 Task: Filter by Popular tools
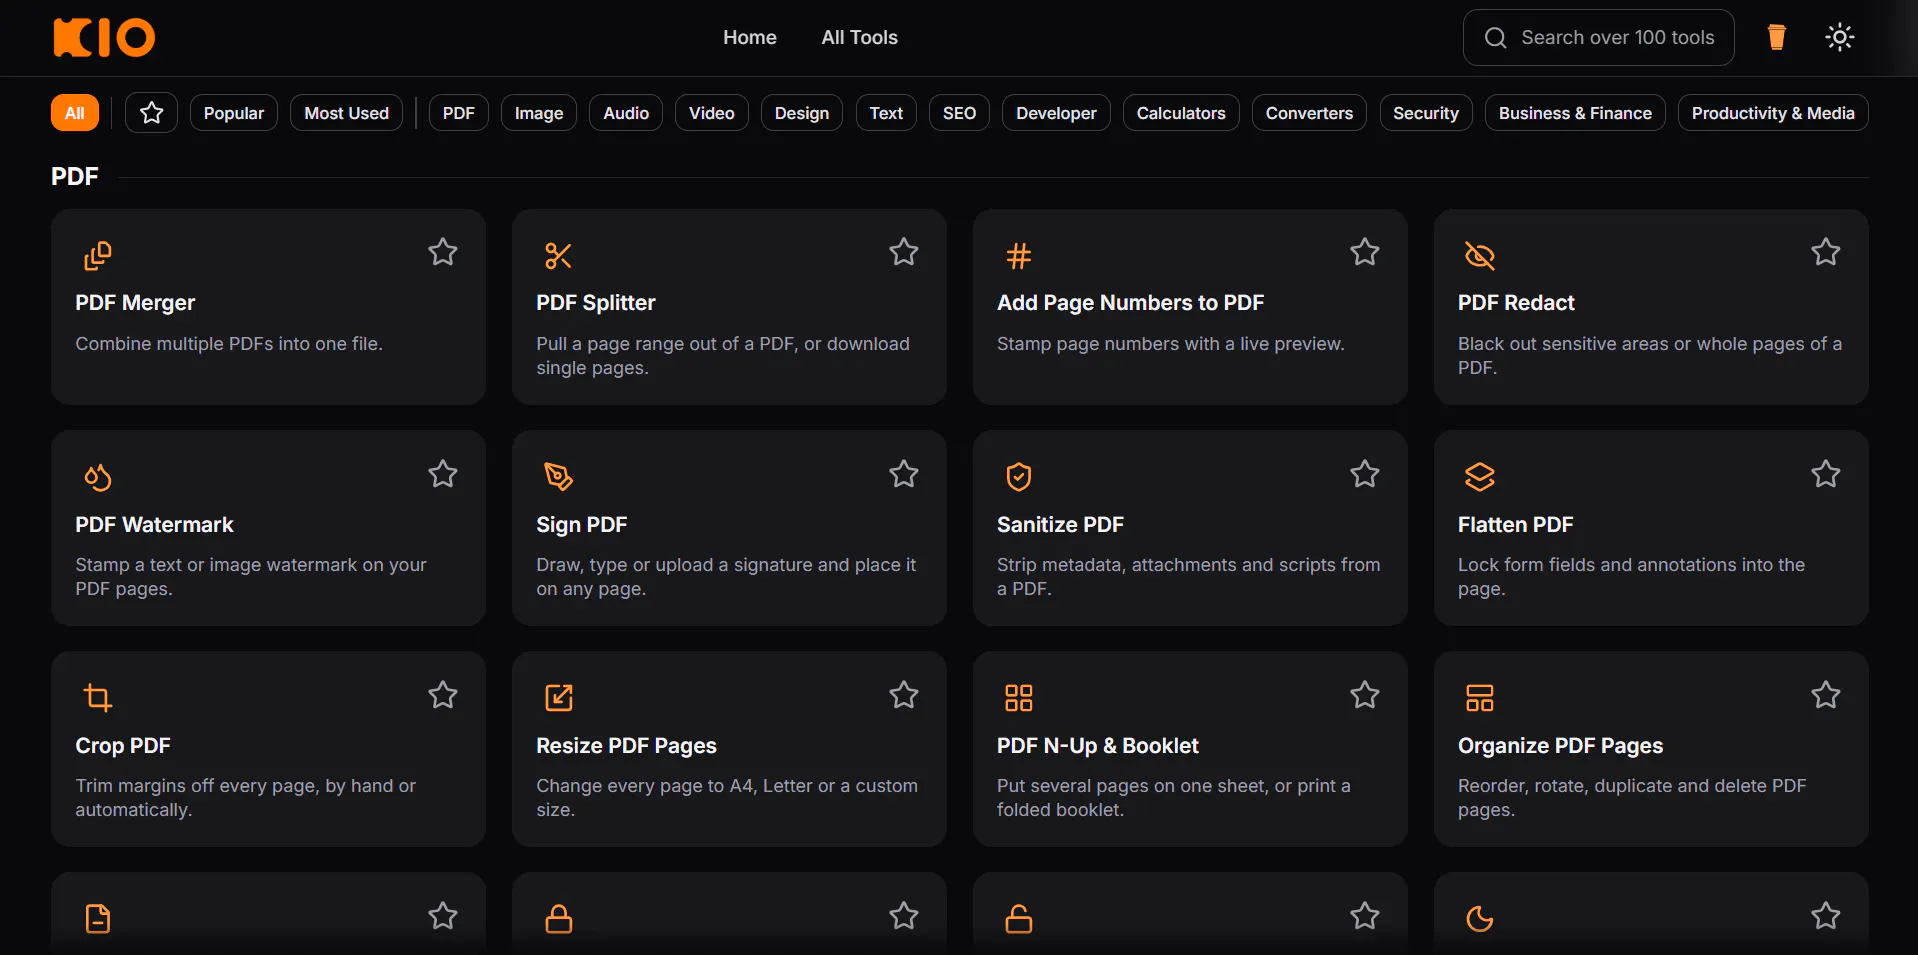[234, 113]
